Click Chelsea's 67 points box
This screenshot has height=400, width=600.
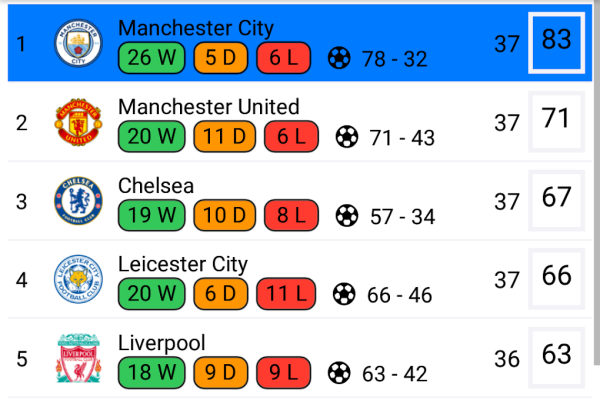pos(556,199)
